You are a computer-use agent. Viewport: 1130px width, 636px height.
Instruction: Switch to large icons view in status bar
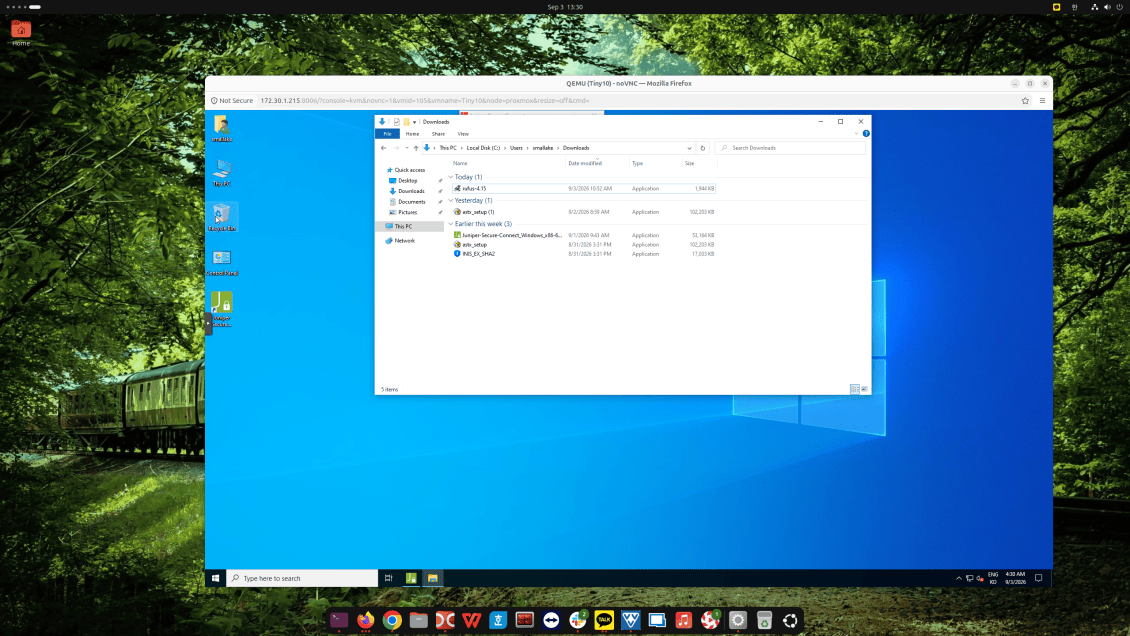[x=864, y=389]
